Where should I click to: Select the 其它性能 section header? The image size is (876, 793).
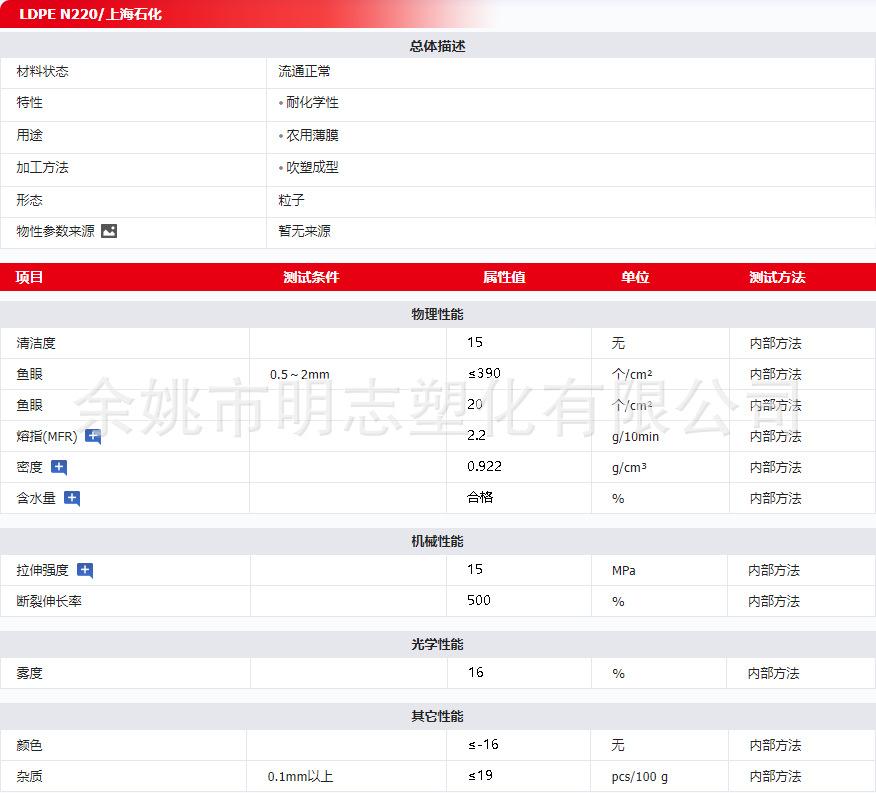point(437,716)
